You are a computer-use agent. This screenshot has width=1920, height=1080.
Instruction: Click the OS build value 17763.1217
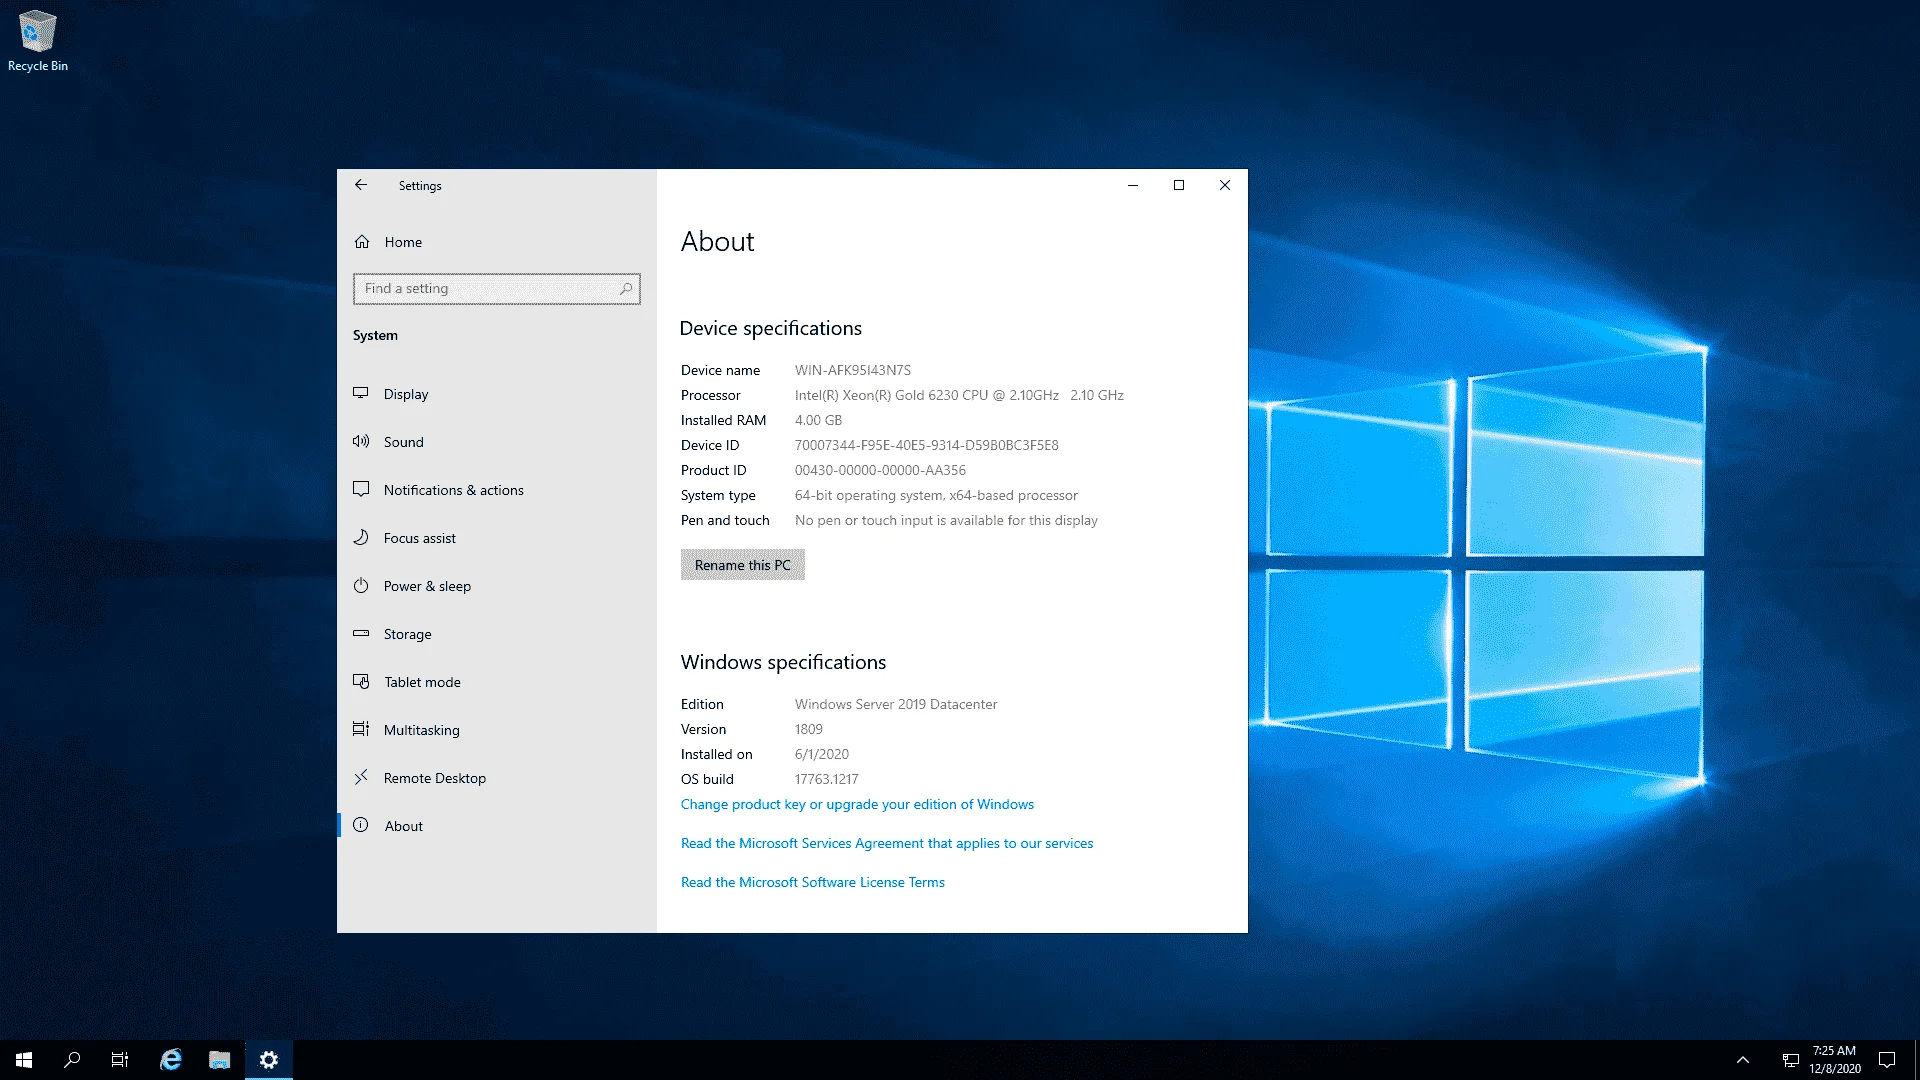click(x=826, y=779)
